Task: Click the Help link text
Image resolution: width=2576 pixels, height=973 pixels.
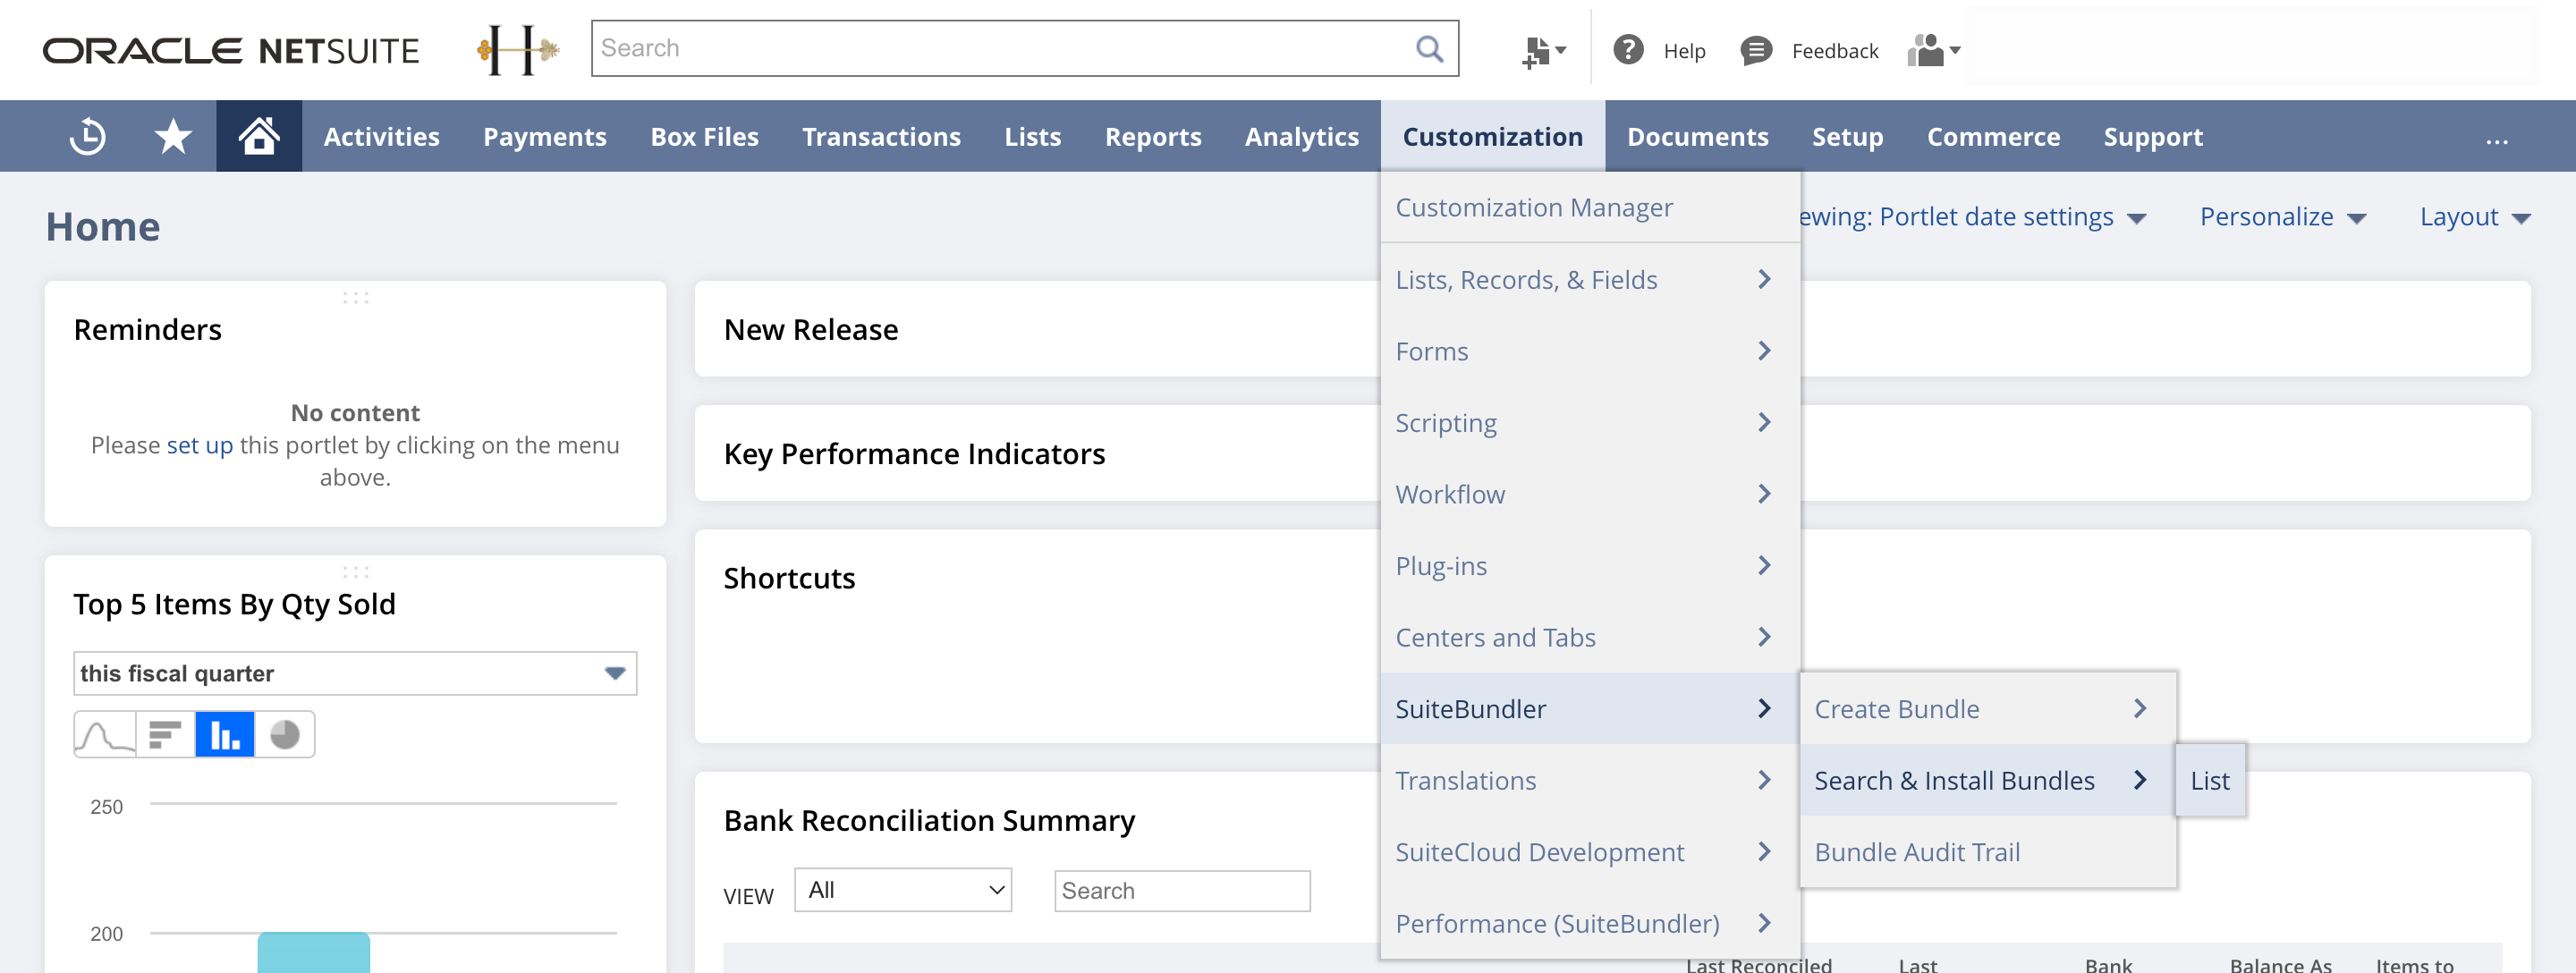Action: coord(1684,51)
